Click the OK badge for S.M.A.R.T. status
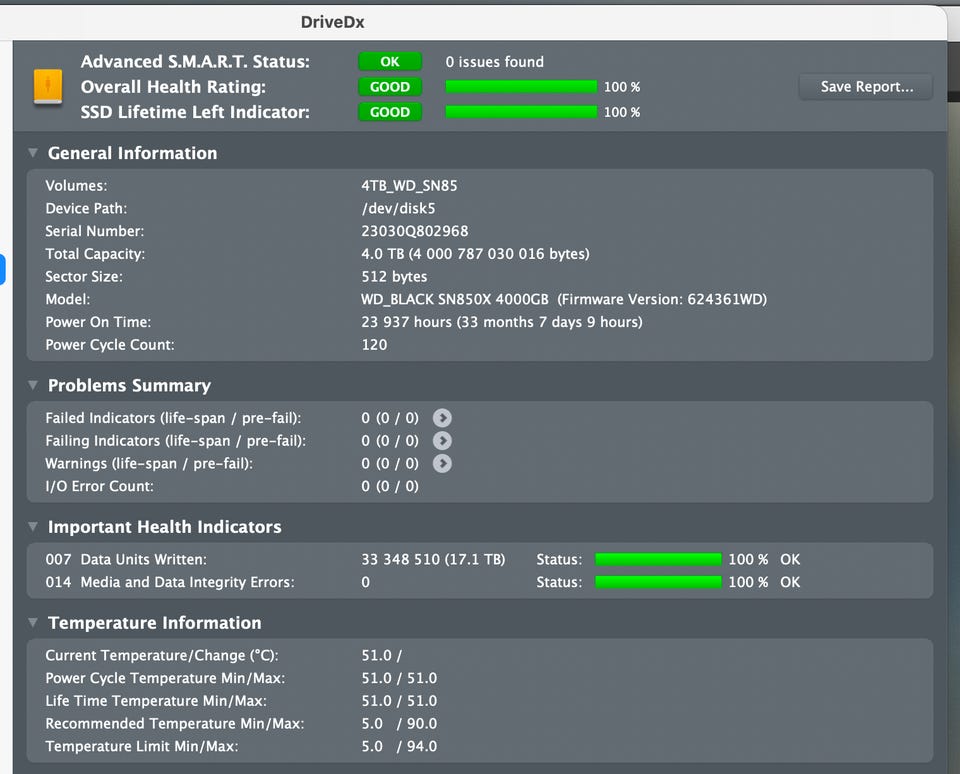The height and width of the screenshot is (774, 960). [x=390, y=61]
